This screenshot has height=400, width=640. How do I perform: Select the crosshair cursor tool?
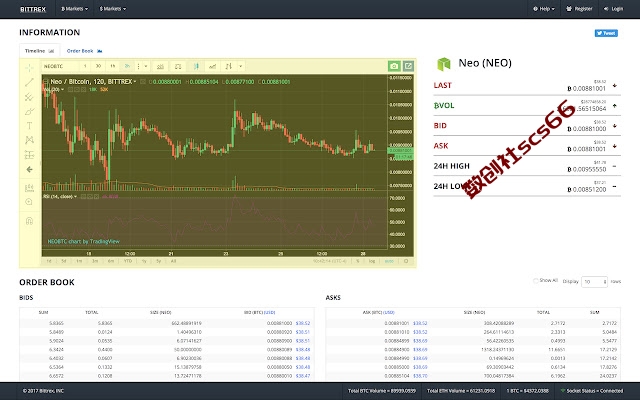click(x=29, y=68)
